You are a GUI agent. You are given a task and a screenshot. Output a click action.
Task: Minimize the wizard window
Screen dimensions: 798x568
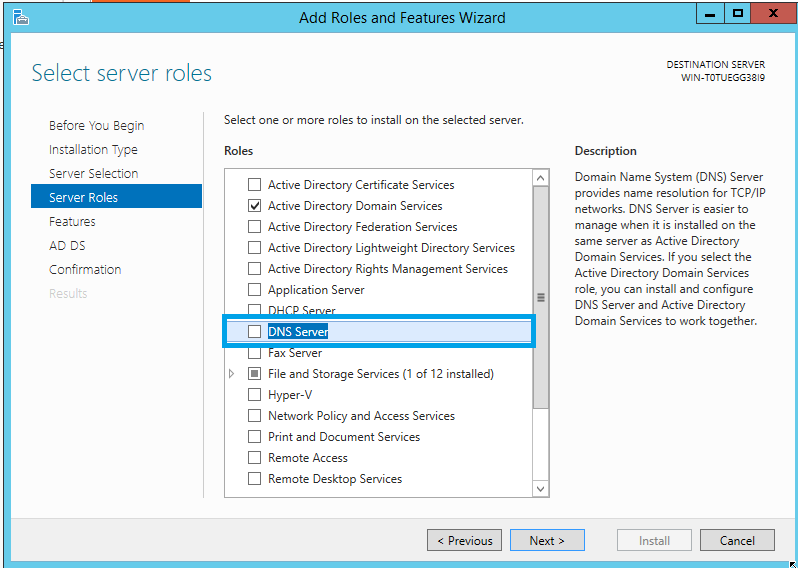710,14
